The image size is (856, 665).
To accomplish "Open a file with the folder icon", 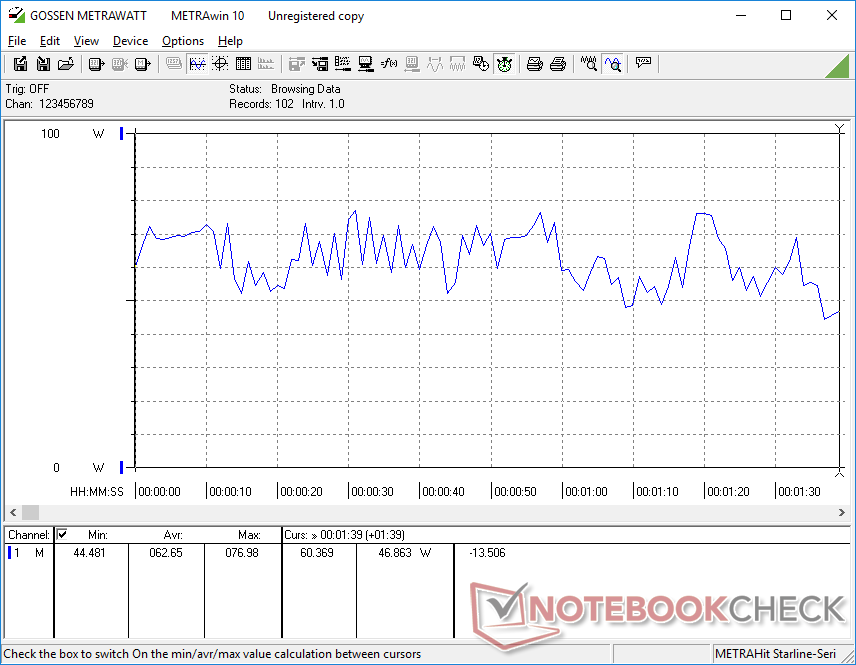I will click(66, 64).
